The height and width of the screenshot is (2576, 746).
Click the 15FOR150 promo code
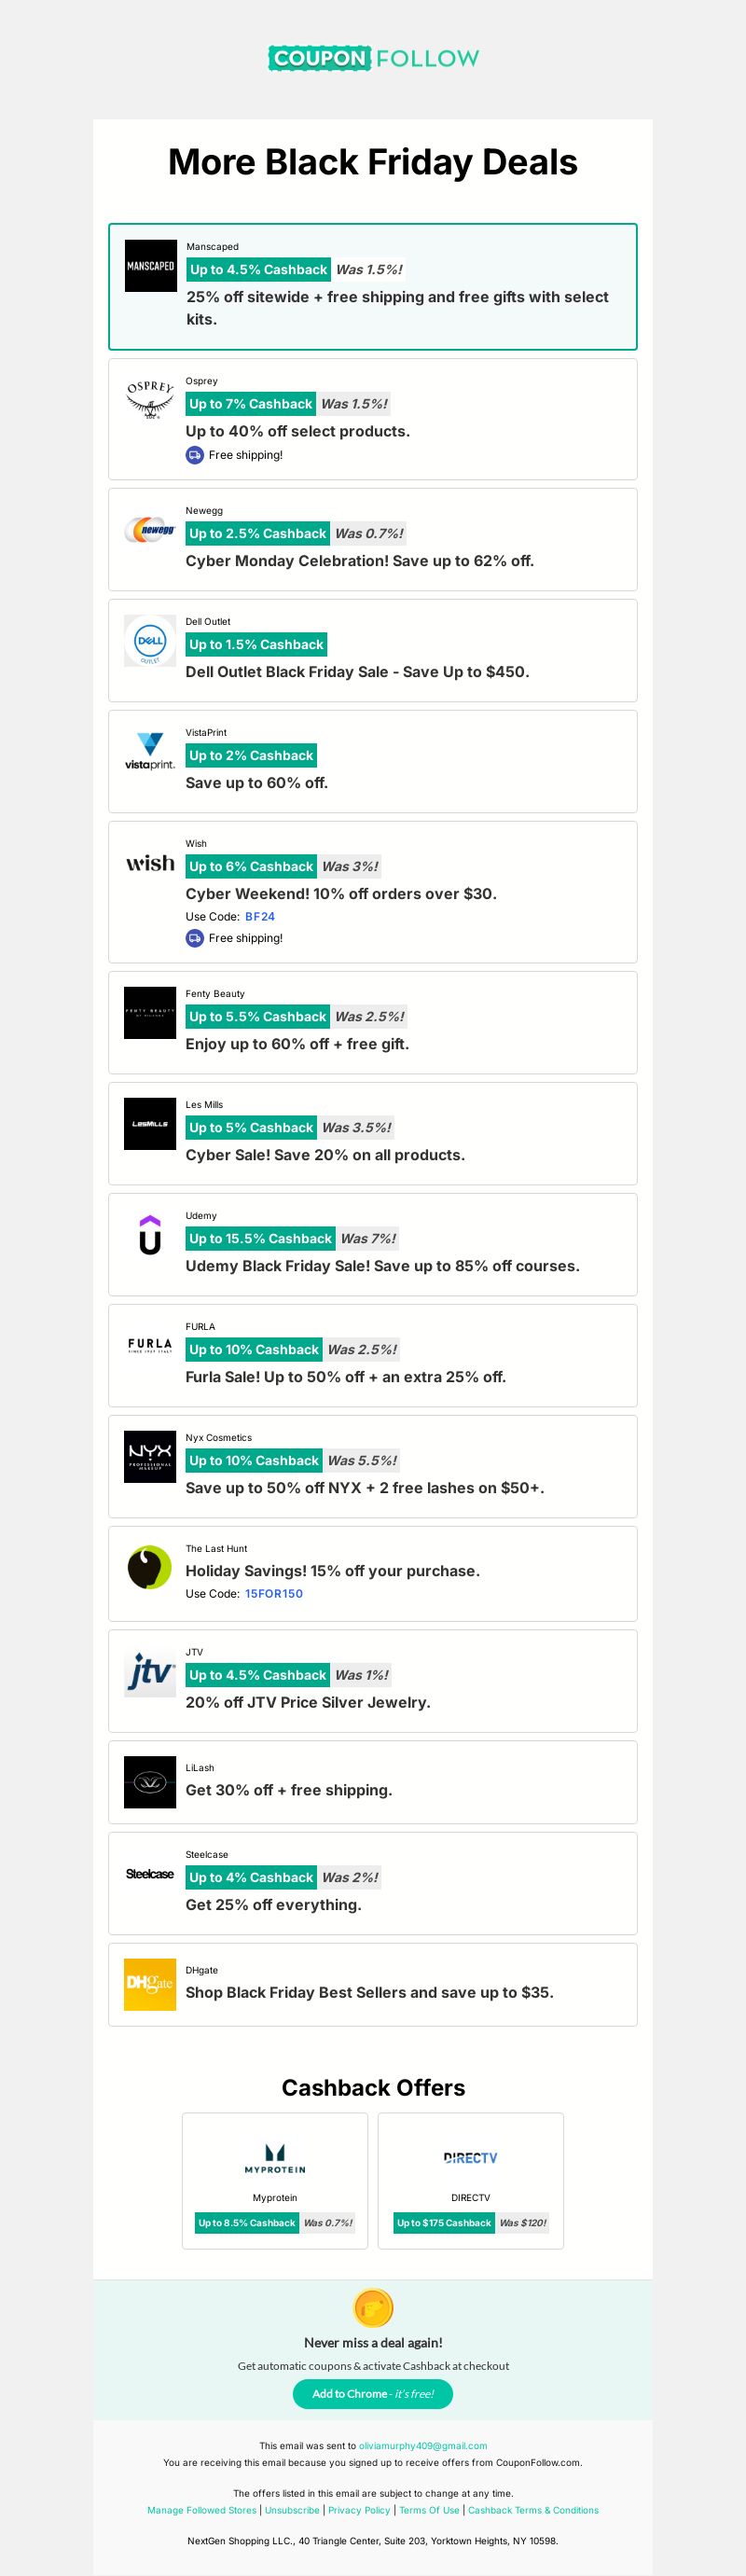(274, 1594)
